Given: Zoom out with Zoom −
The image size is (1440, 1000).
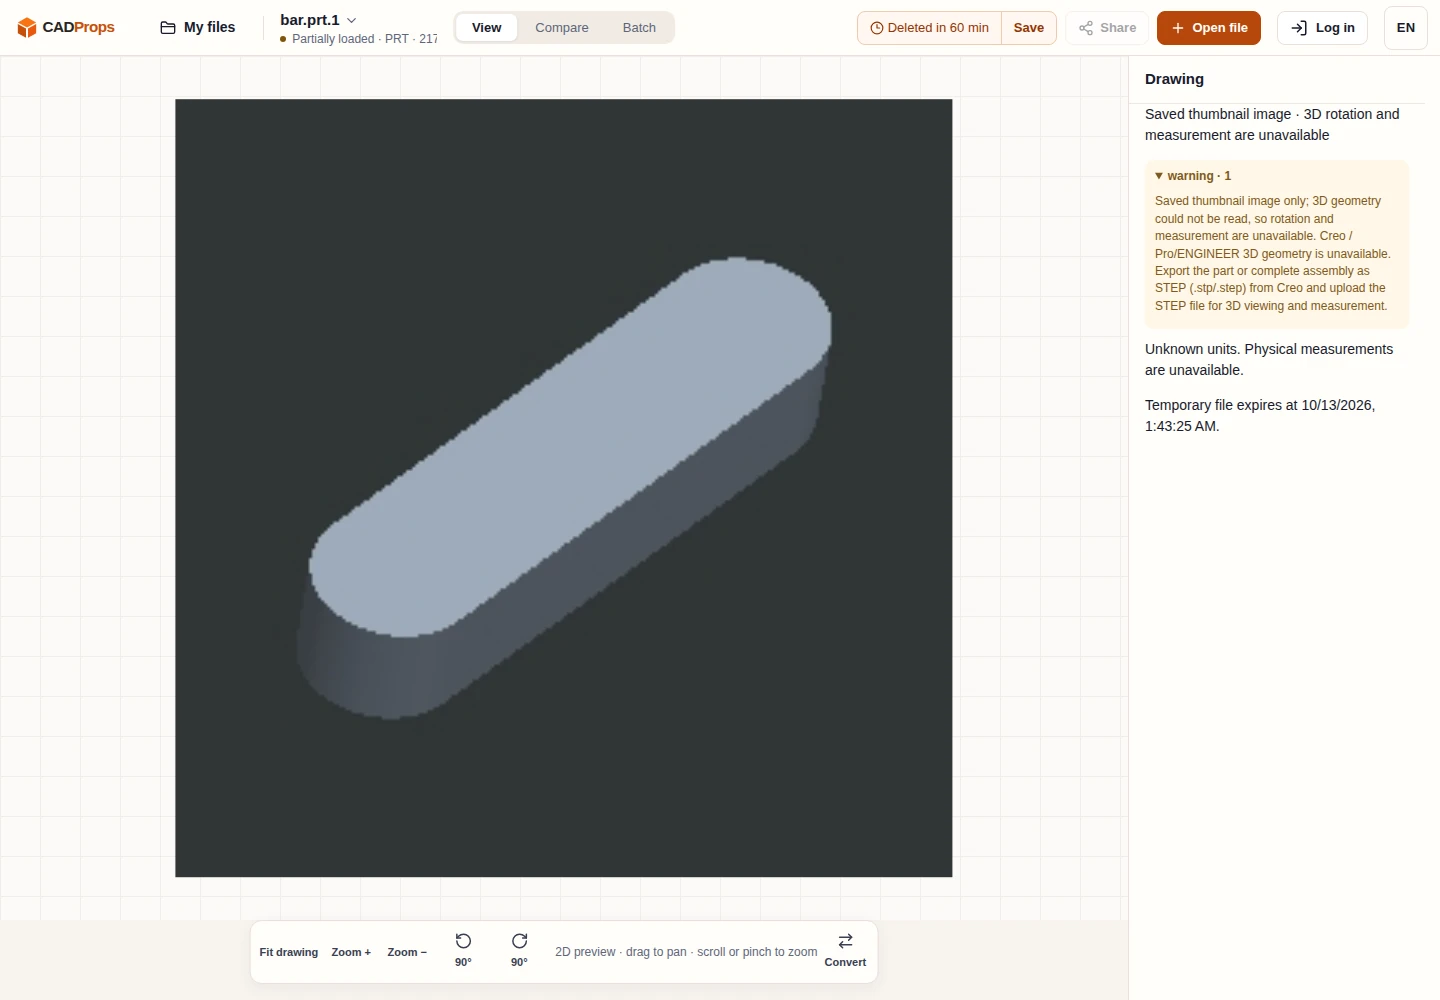Looking at the screenshot, I should [407, 952].
